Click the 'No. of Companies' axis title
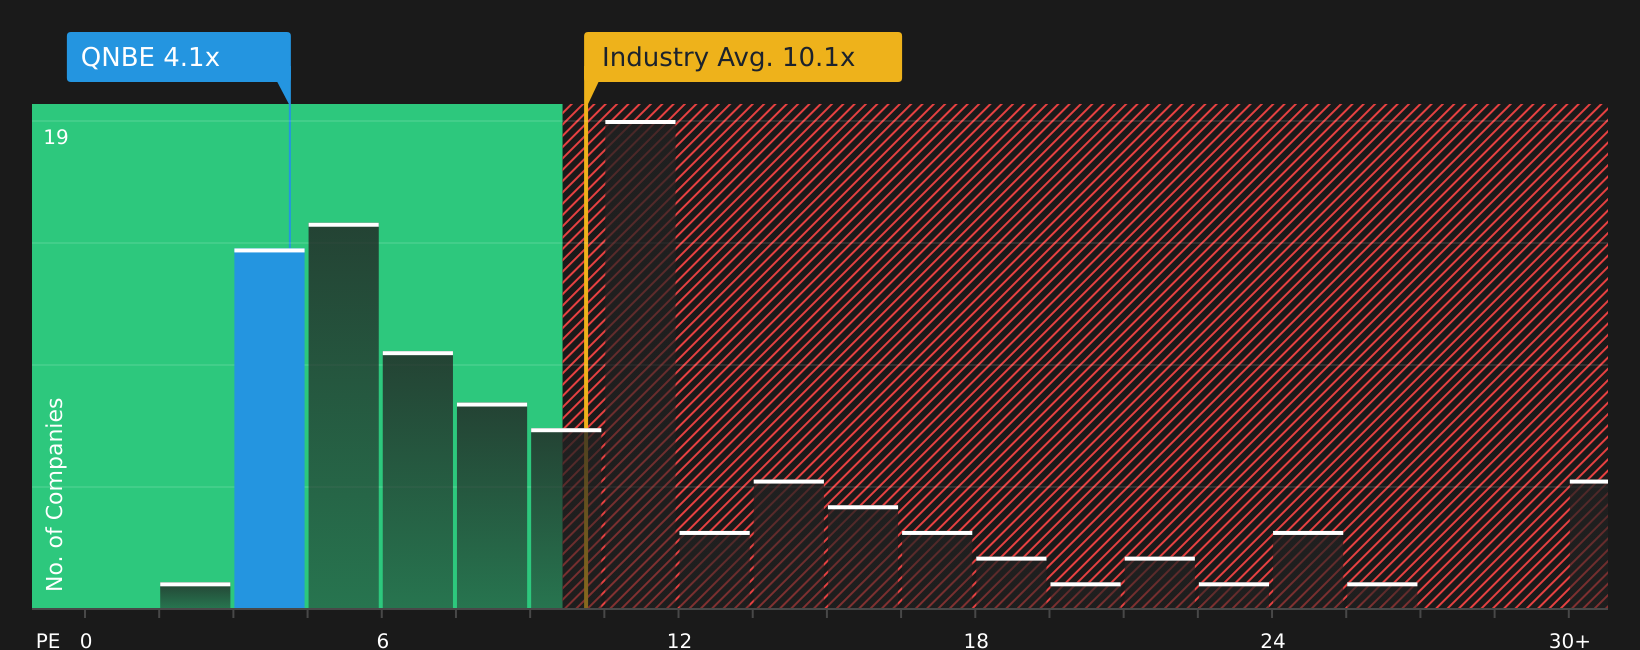Screen dimensions: 1640x650 coord(55,494)
